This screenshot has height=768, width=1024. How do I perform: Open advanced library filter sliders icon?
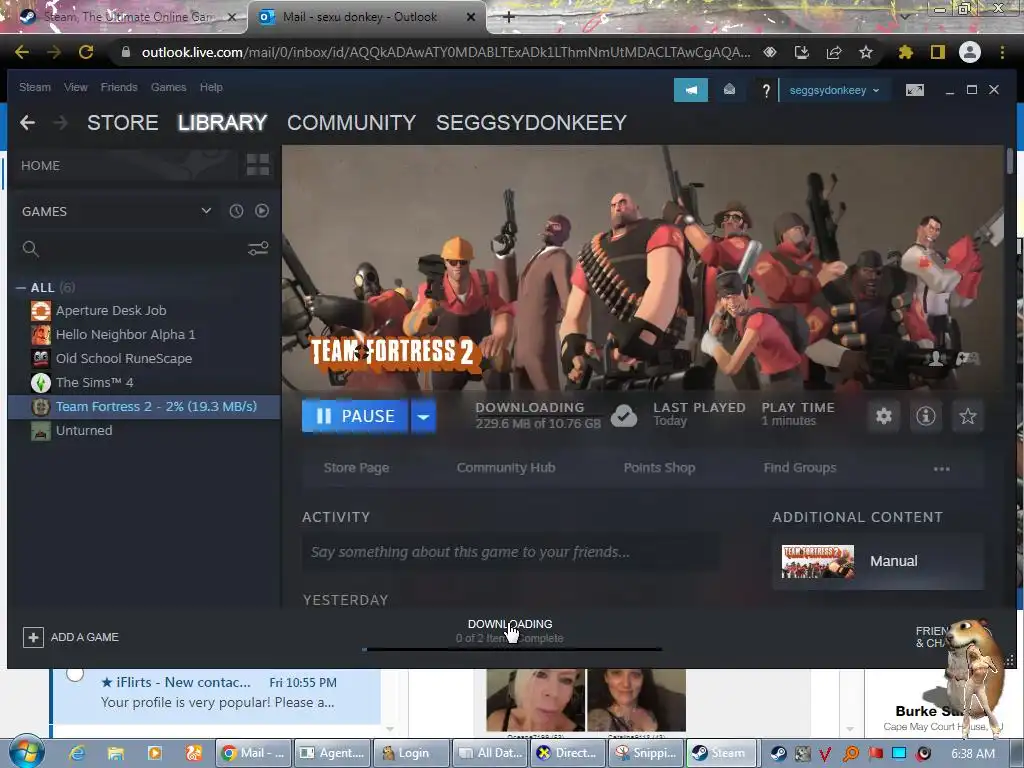(x=258, y=248)
